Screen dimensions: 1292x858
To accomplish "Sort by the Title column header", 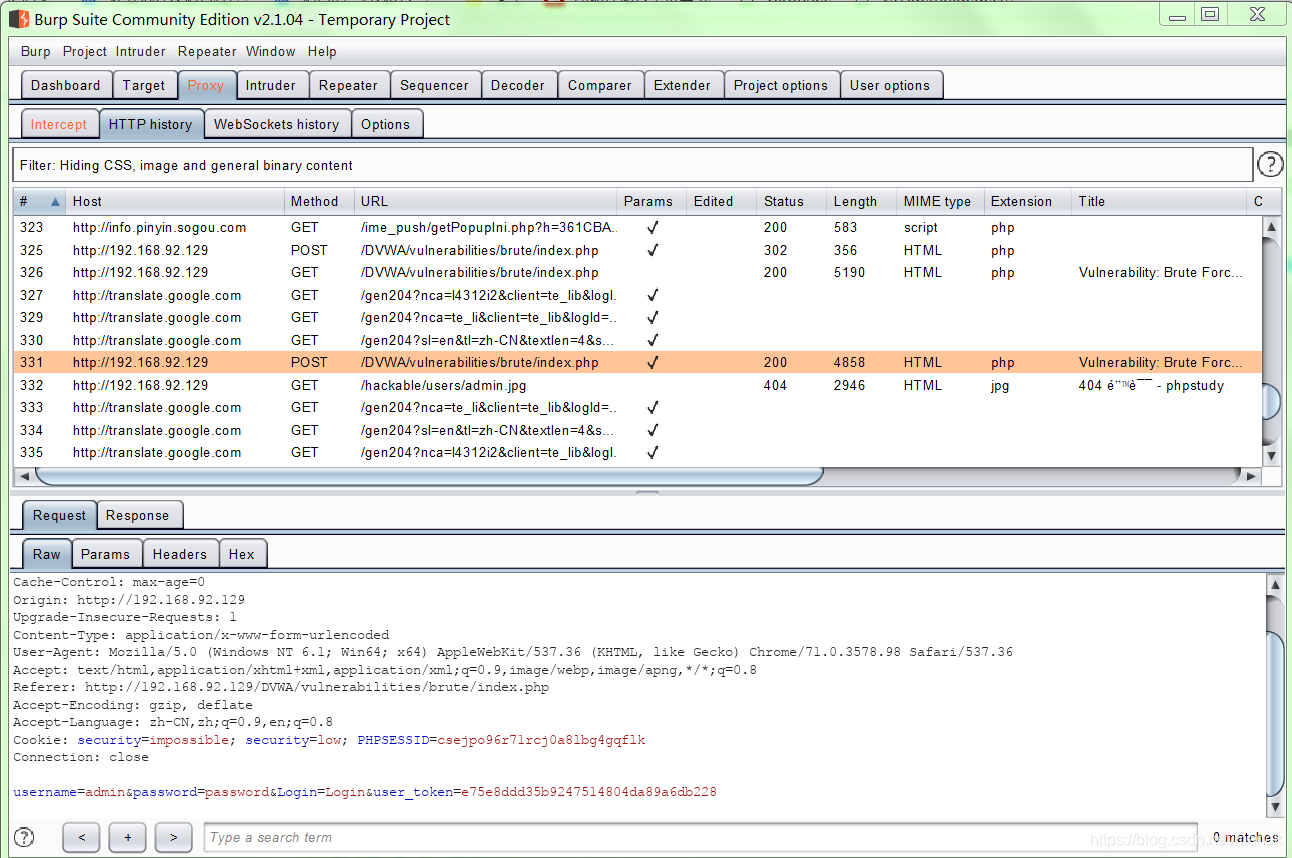I will (1159, 201).
